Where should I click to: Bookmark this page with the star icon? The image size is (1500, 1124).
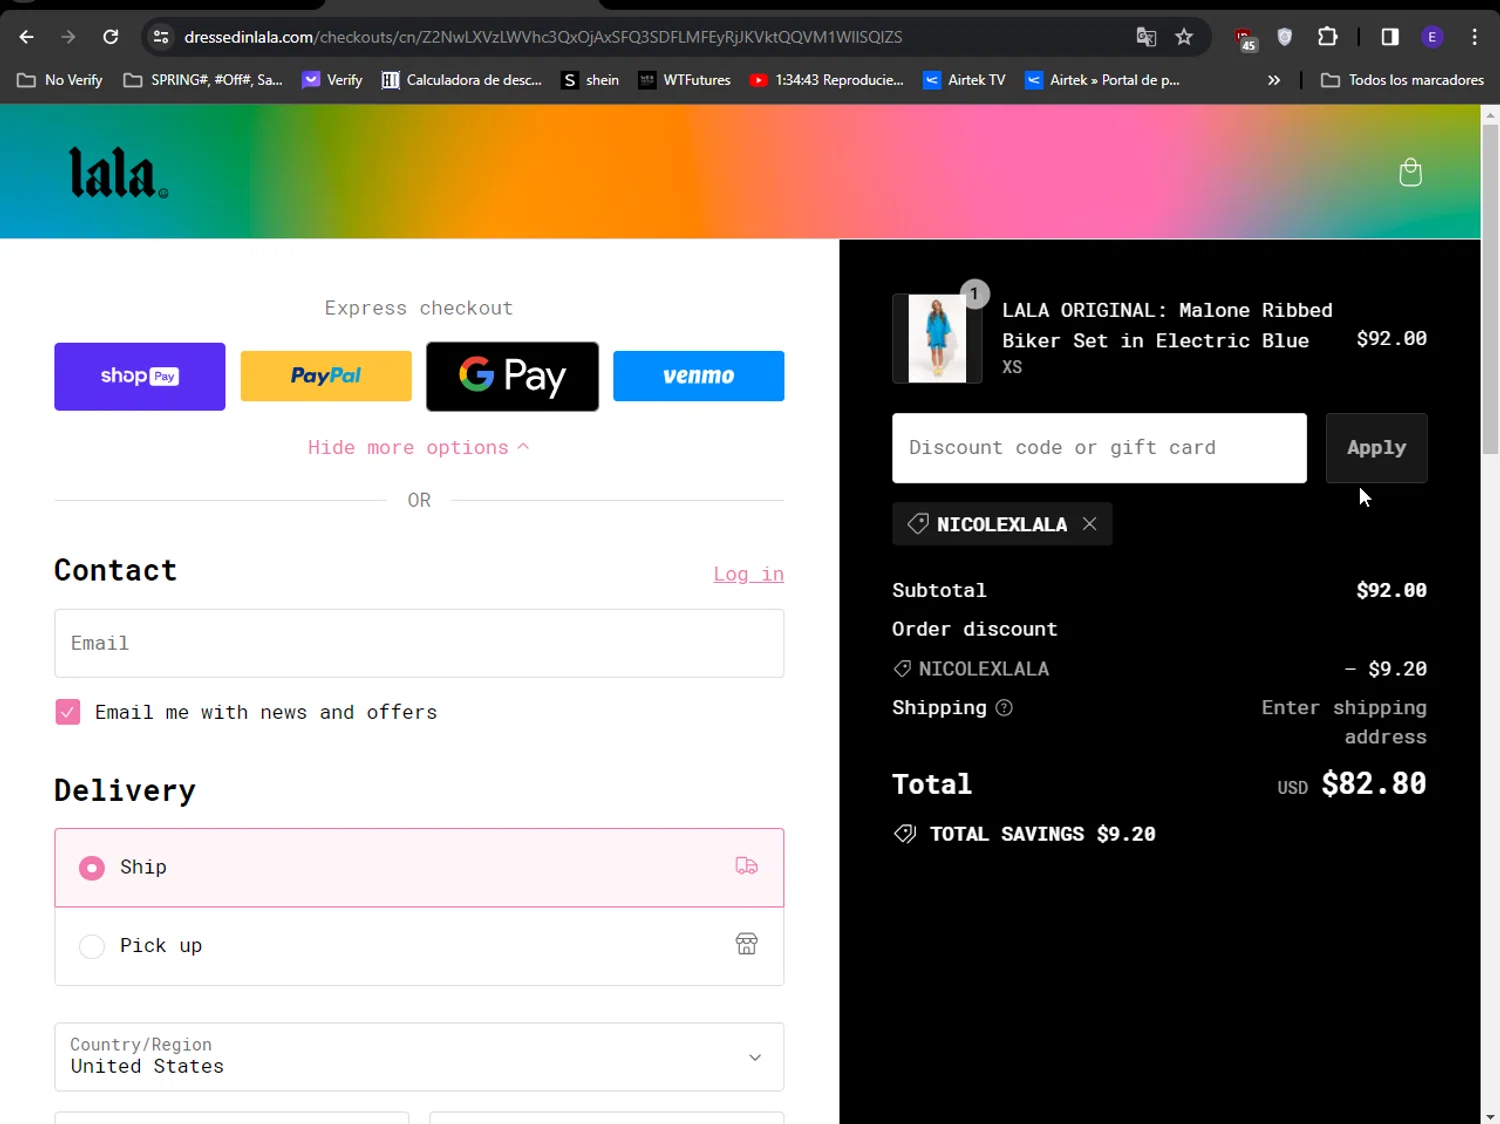(1184, 37)
